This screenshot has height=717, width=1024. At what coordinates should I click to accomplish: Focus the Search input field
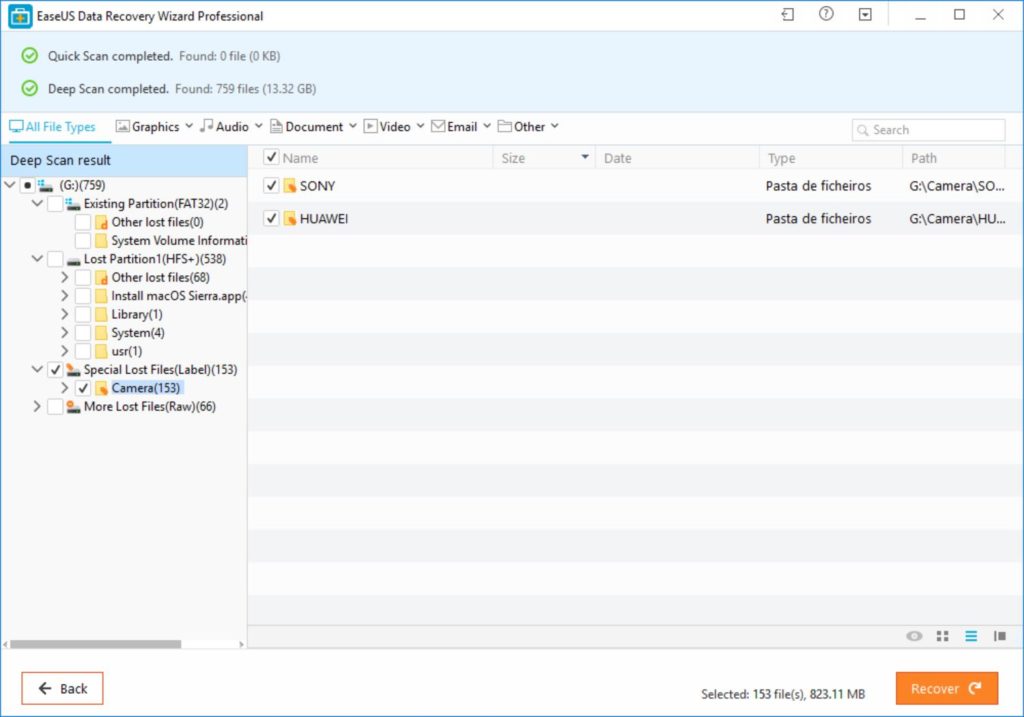point(928,130)
